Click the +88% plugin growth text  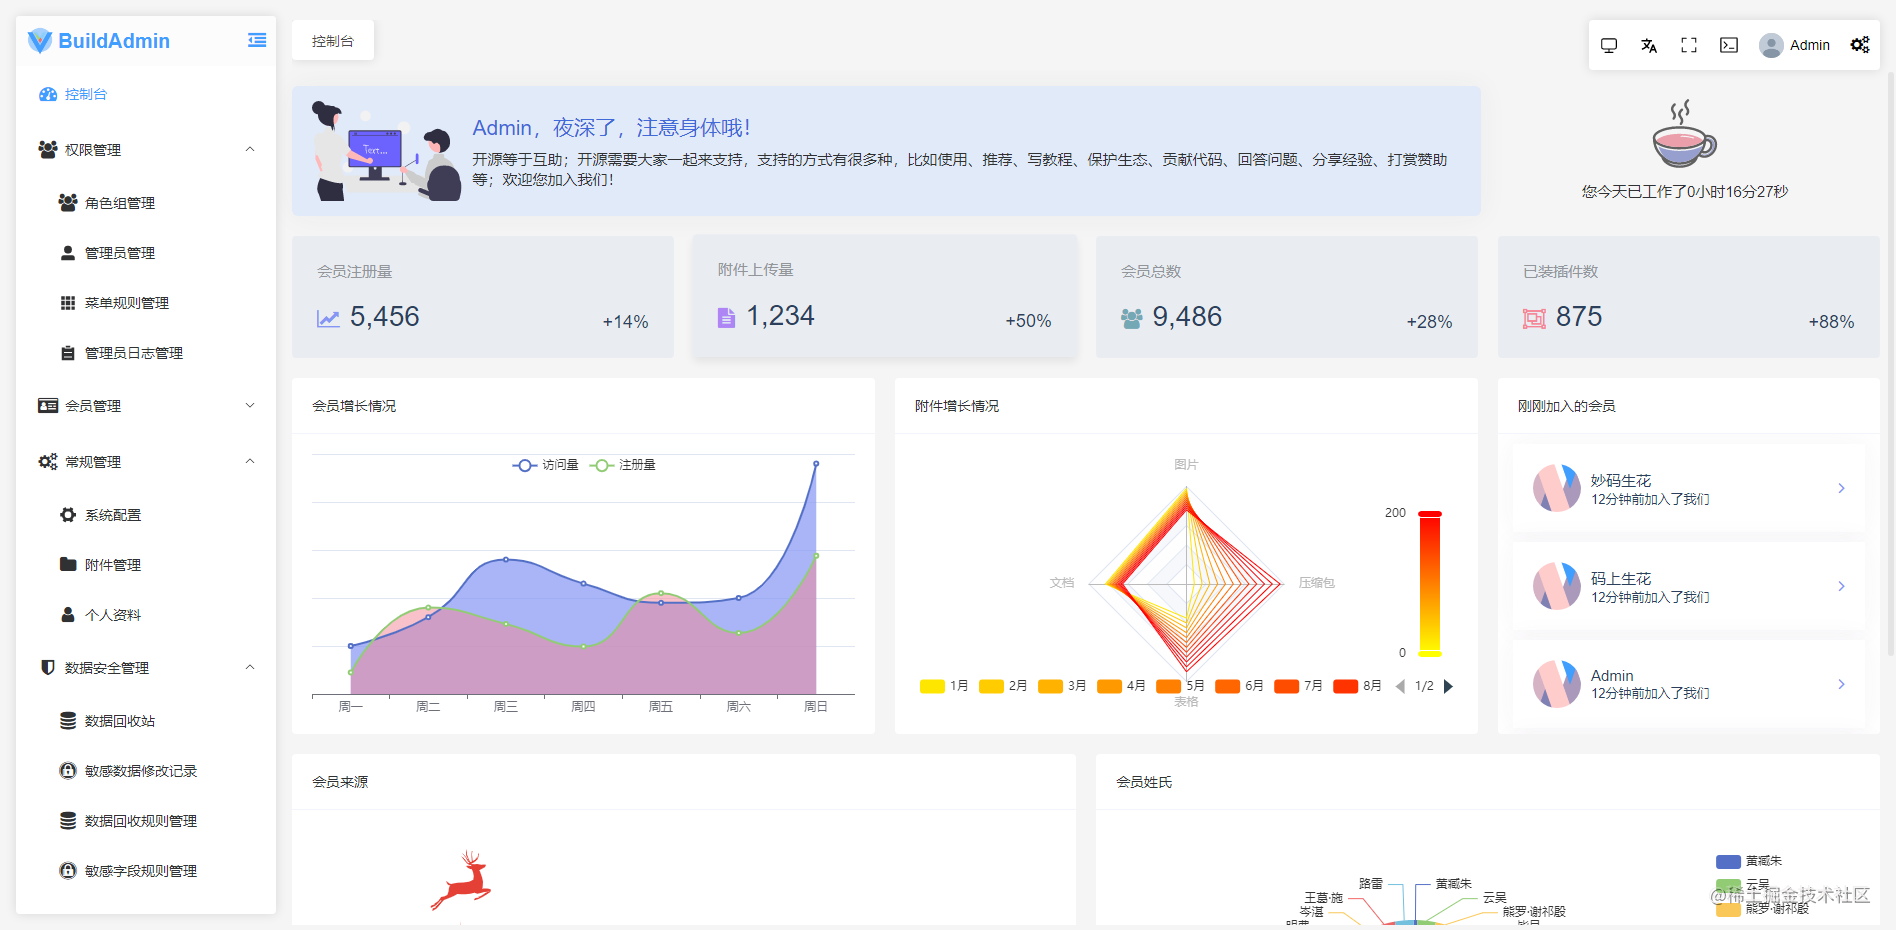1831,322
